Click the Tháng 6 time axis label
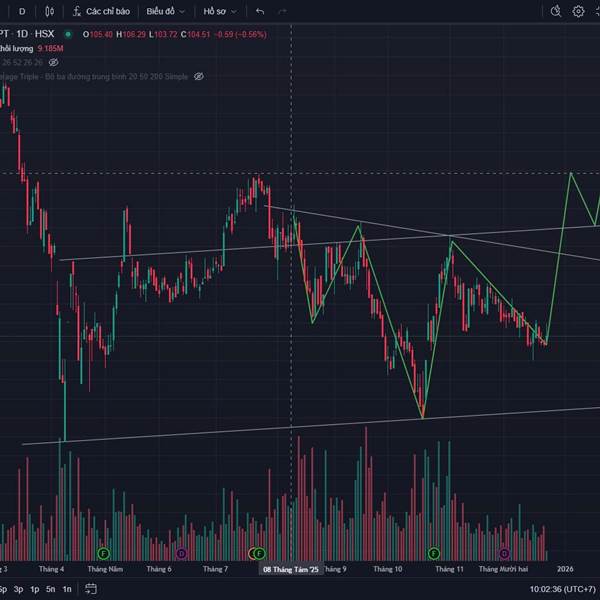The height and width of the screenshot is (600, 600). point(159,569)
